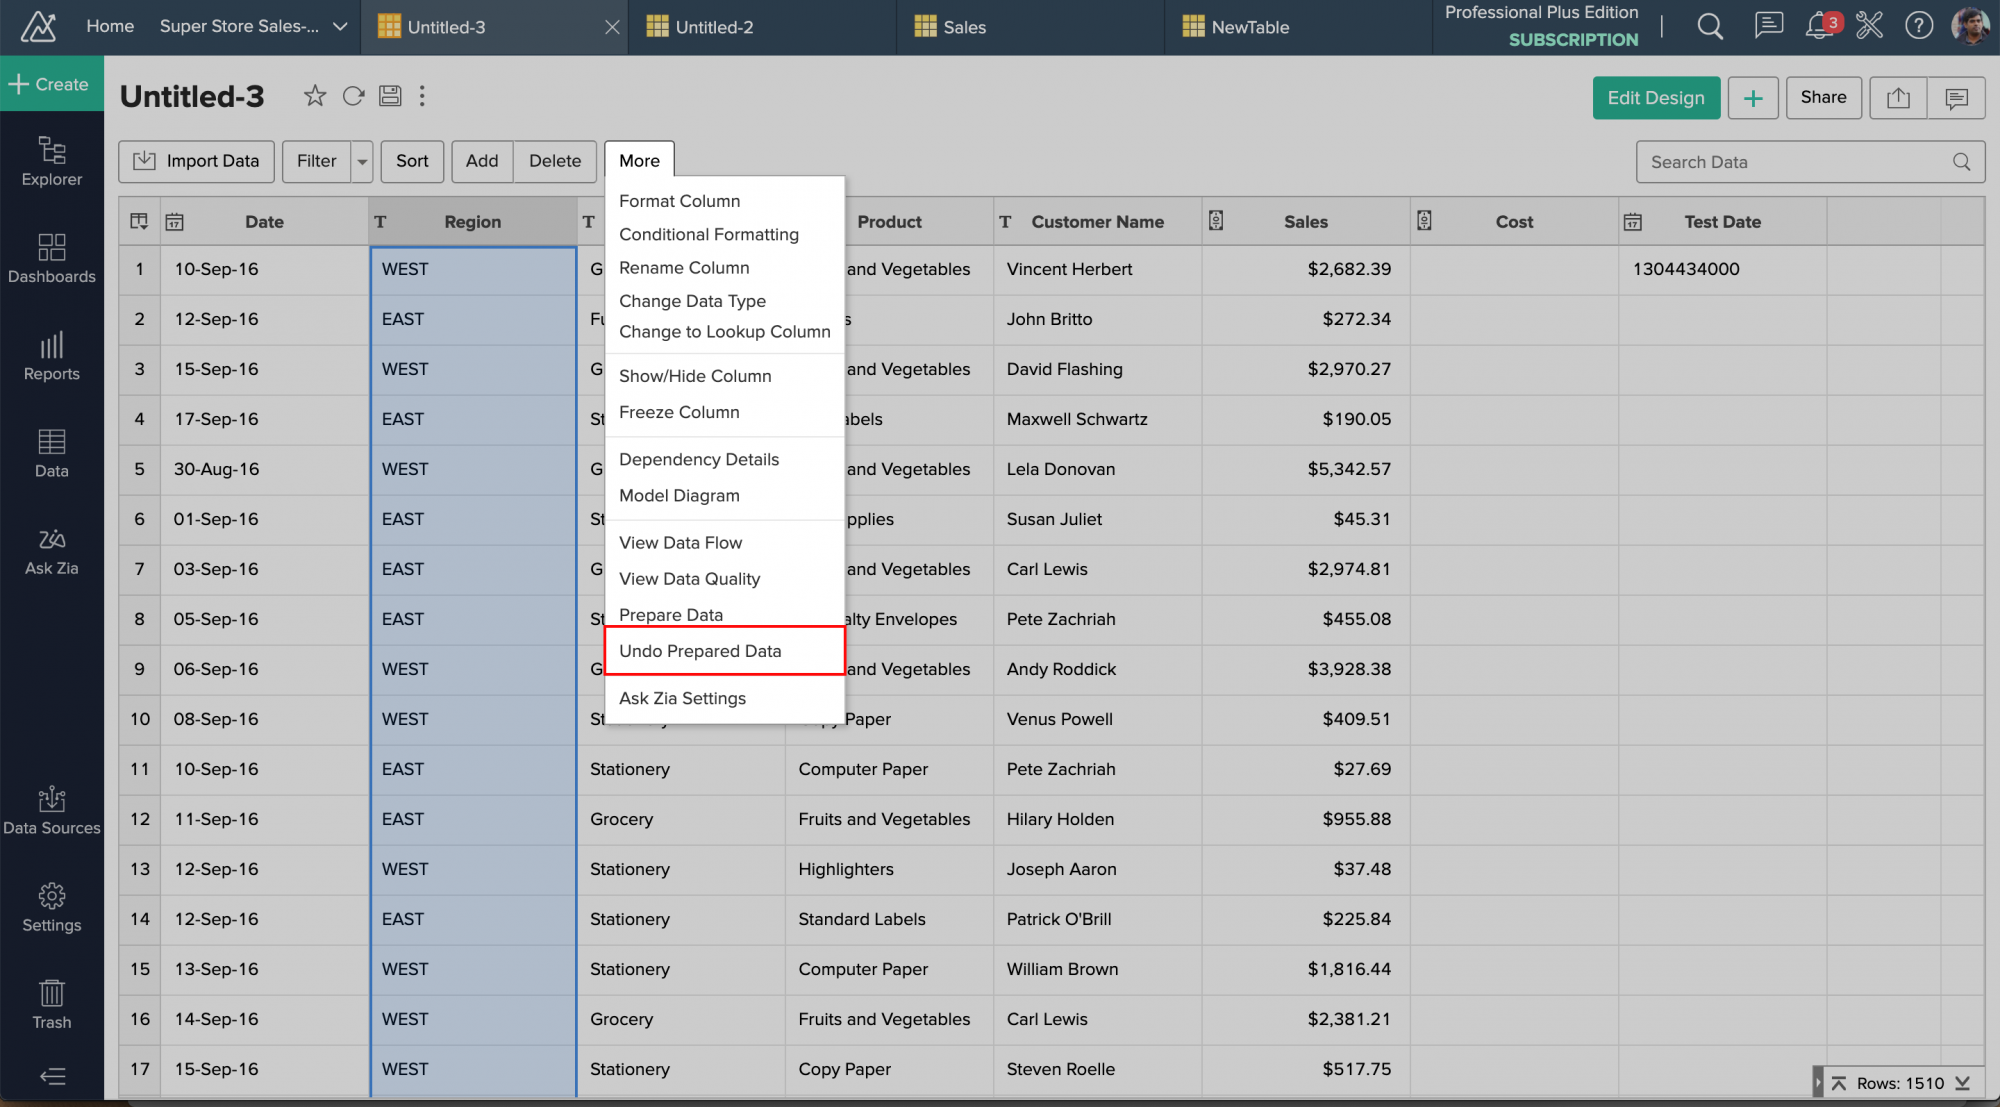Image resolution: width=2000 pixels, height=1107 pixels.
Task: Choose Conditional Formatting from More menu
Action: pyautogui.click(x=708, y=234)
